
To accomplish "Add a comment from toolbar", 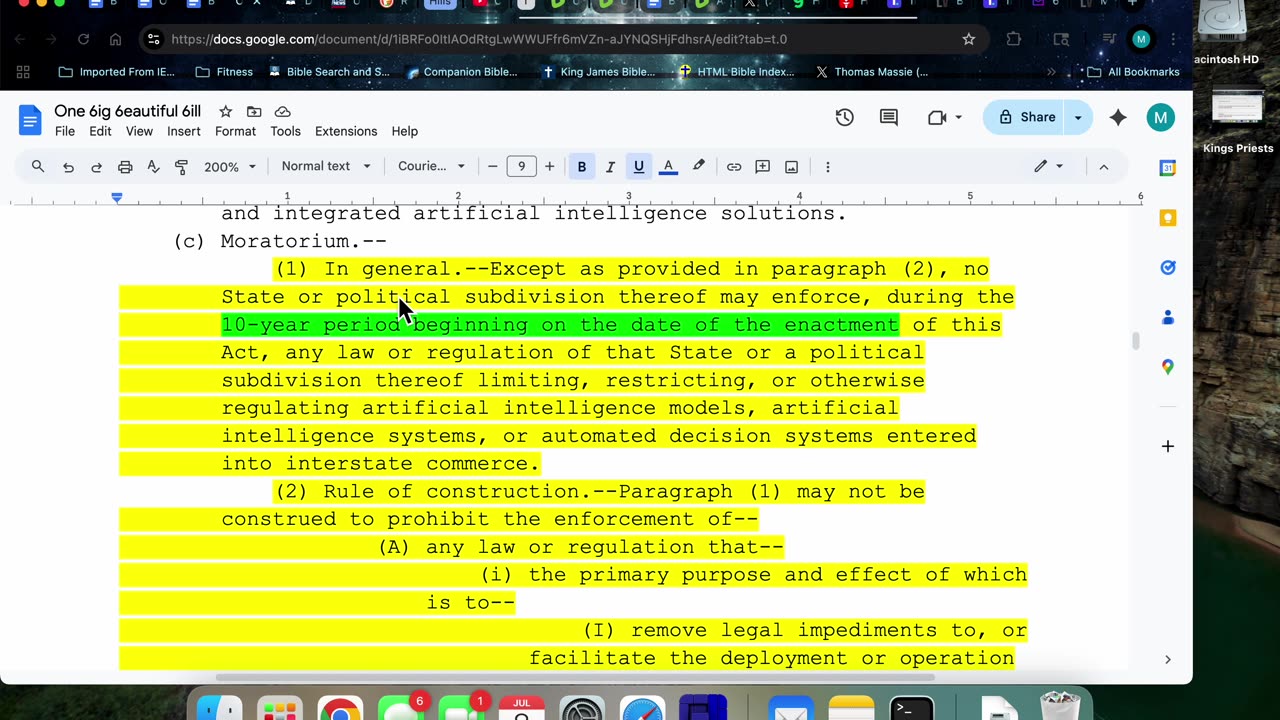I will pos(762,167).
